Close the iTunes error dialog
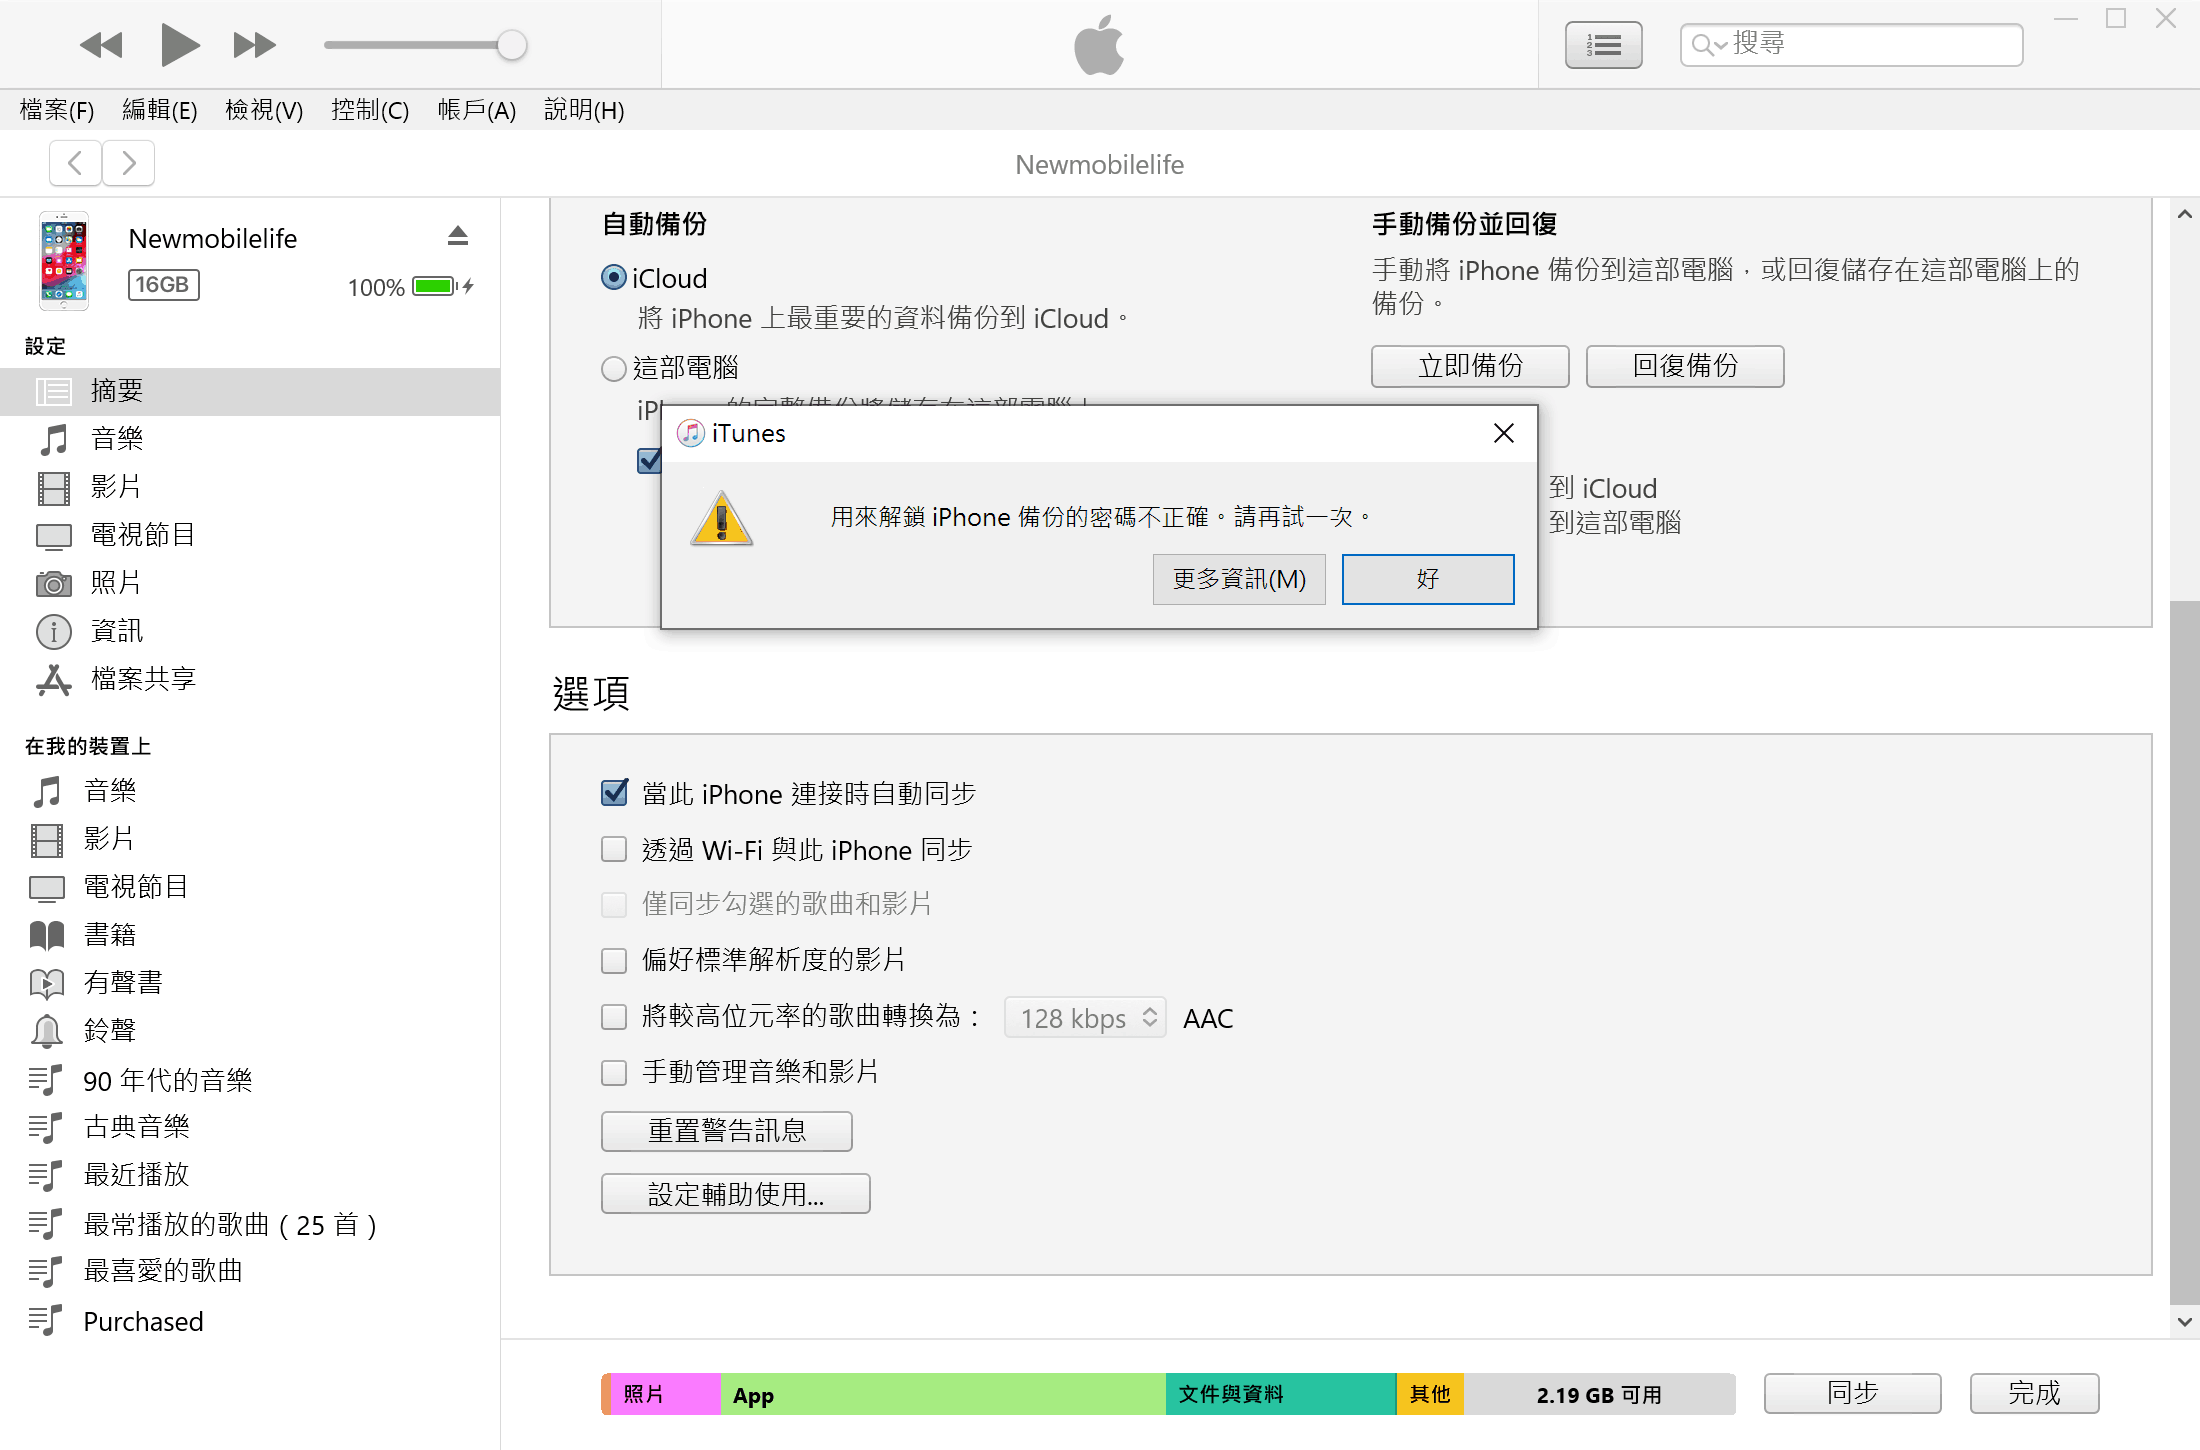This screenshot has width=2200, height=1450. click(x=1503, y=433)
